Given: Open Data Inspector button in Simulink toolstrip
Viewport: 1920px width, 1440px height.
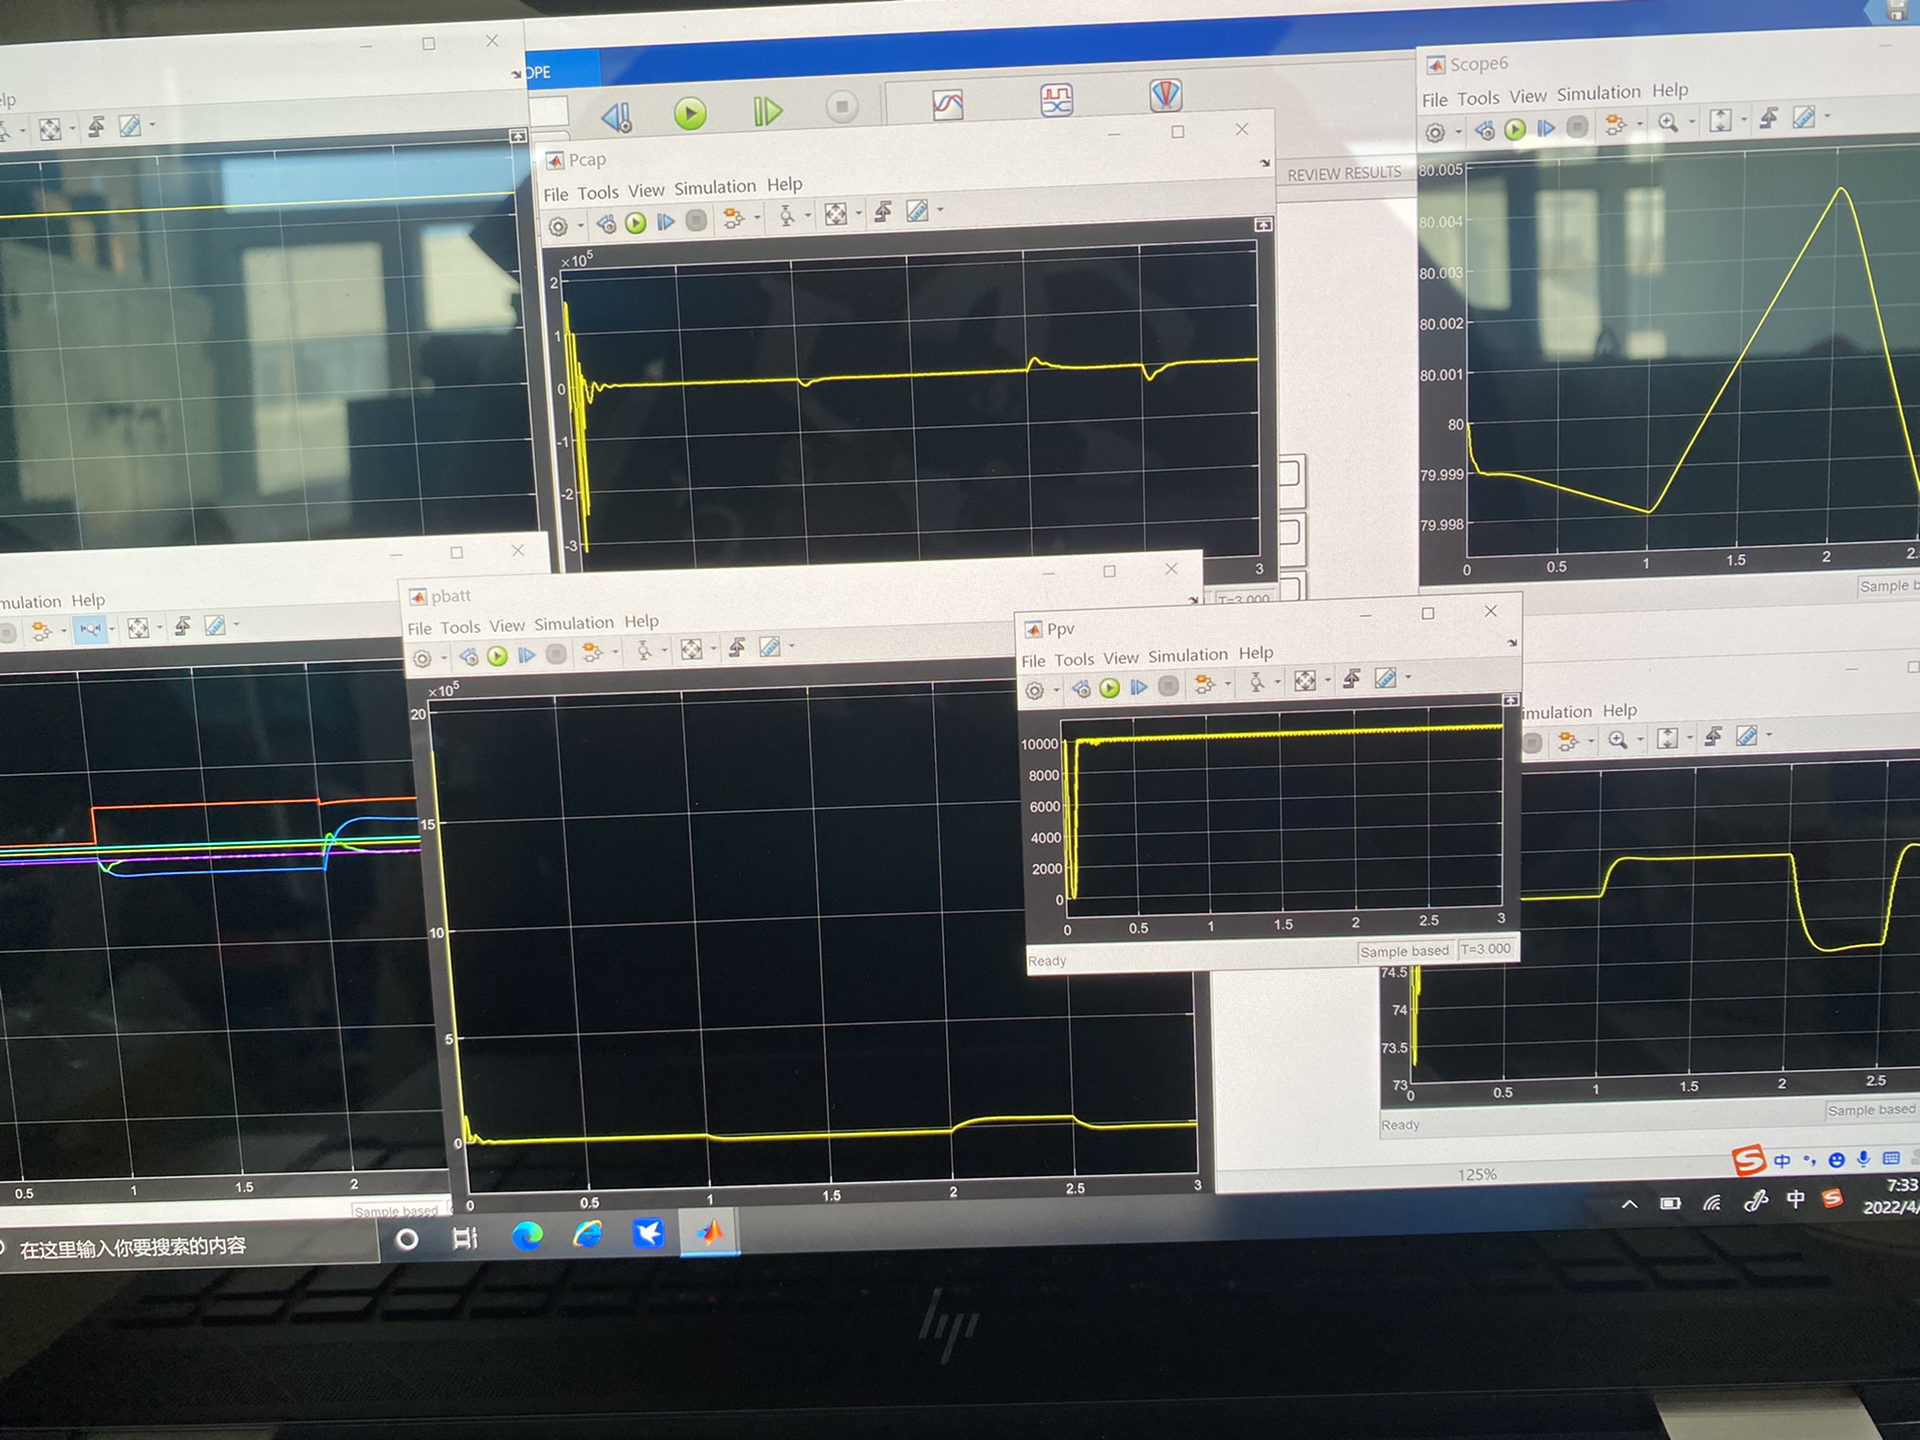Looking at the screenshot, I should click(x=947, y=104).
